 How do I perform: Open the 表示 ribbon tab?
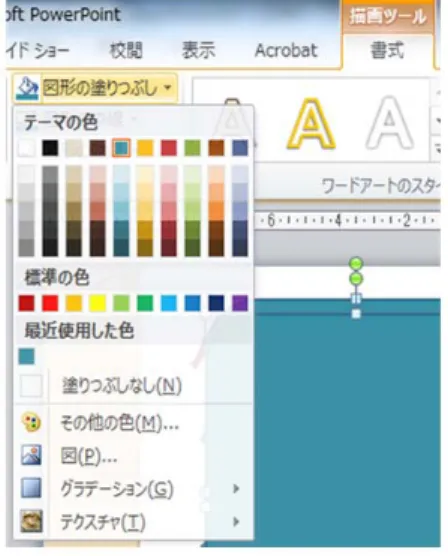(x=198, y=50)
